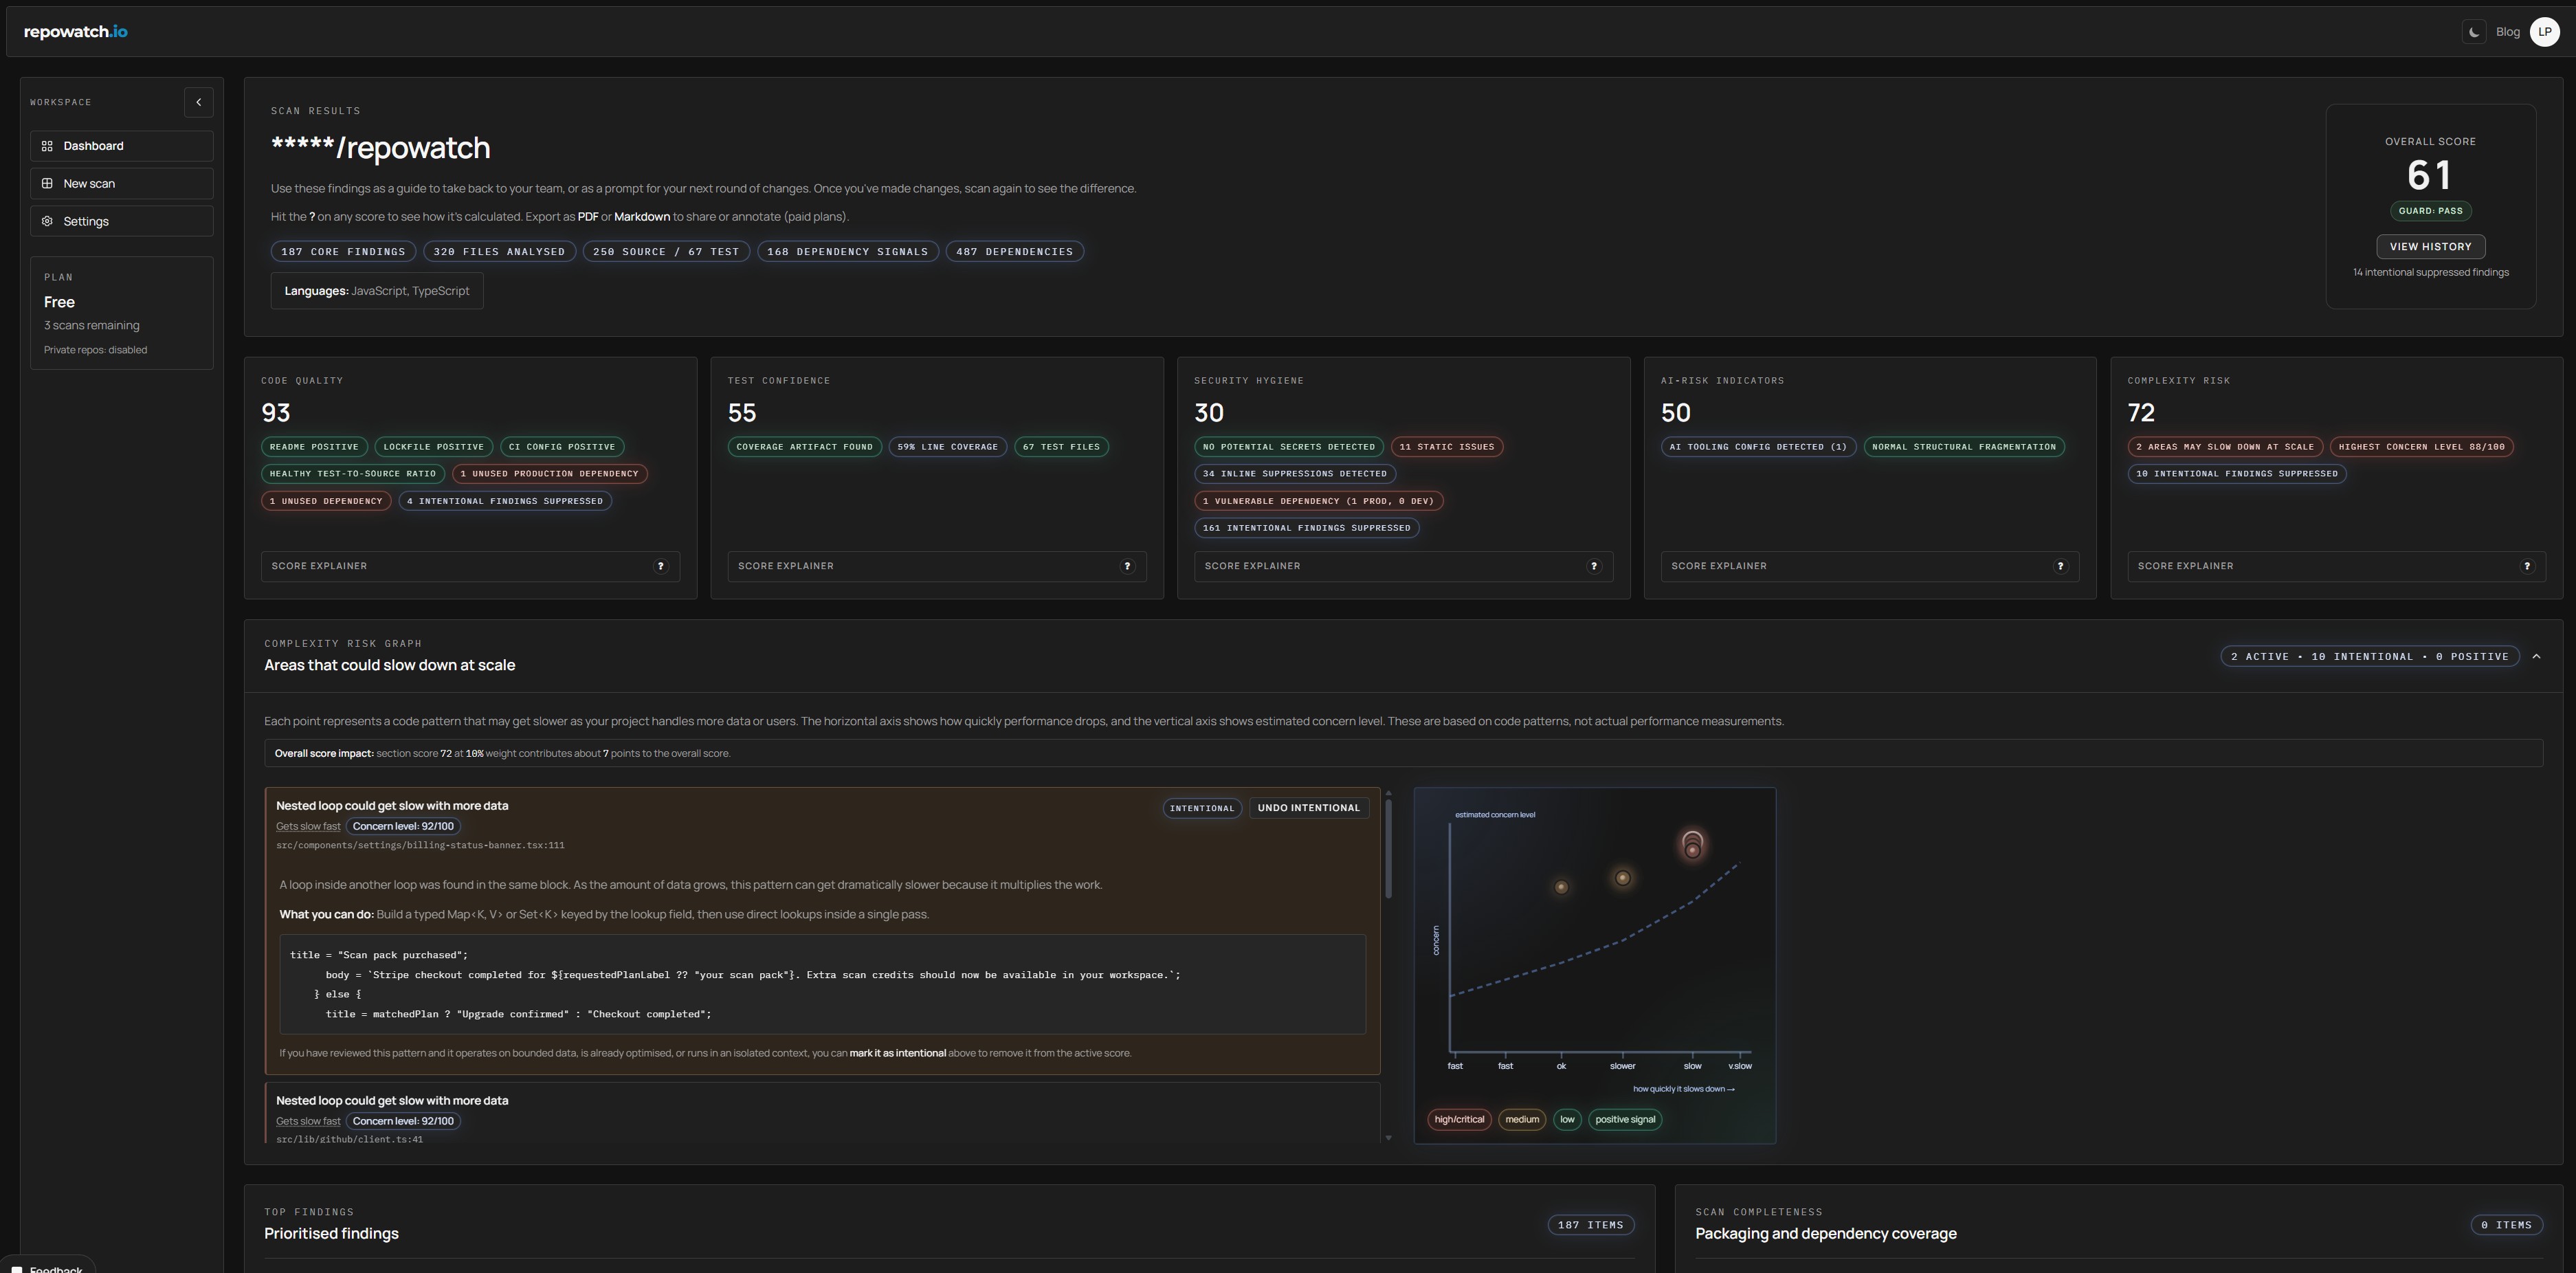Screen dimensions: 2576x1273
Task: Click the Guard: Pass badge
Action: tap(2430, 211)
